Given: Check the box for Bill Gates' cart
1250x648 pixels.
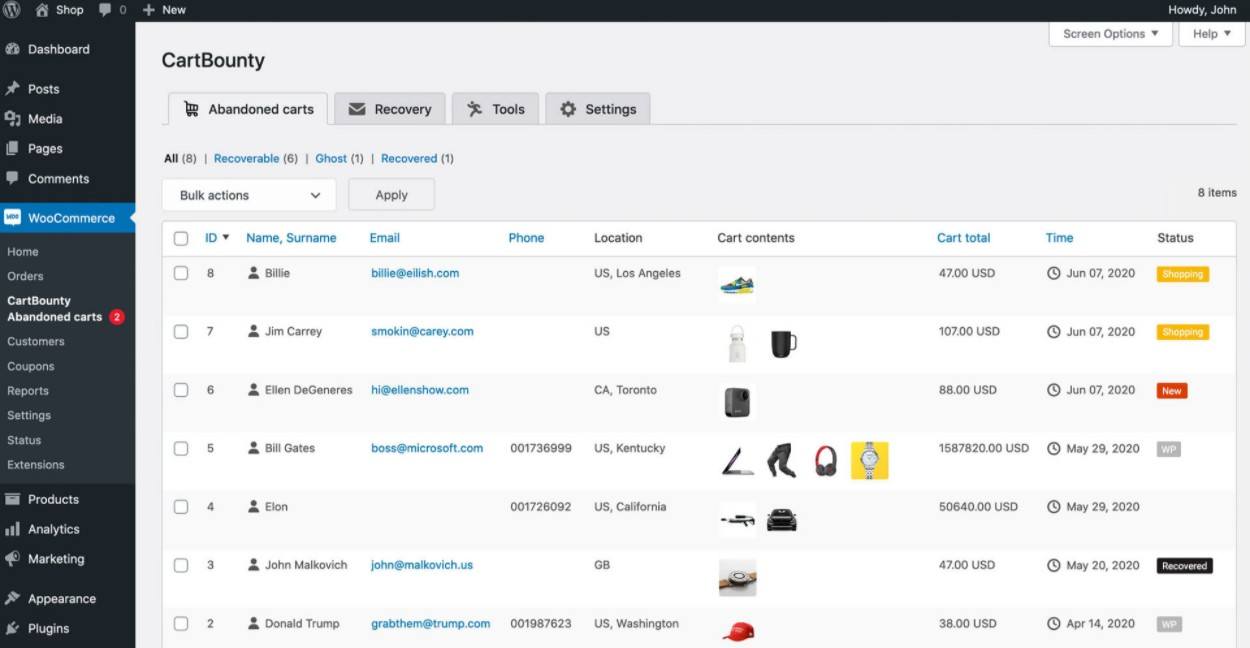Looking at the screenshot, I should [181, 448].
